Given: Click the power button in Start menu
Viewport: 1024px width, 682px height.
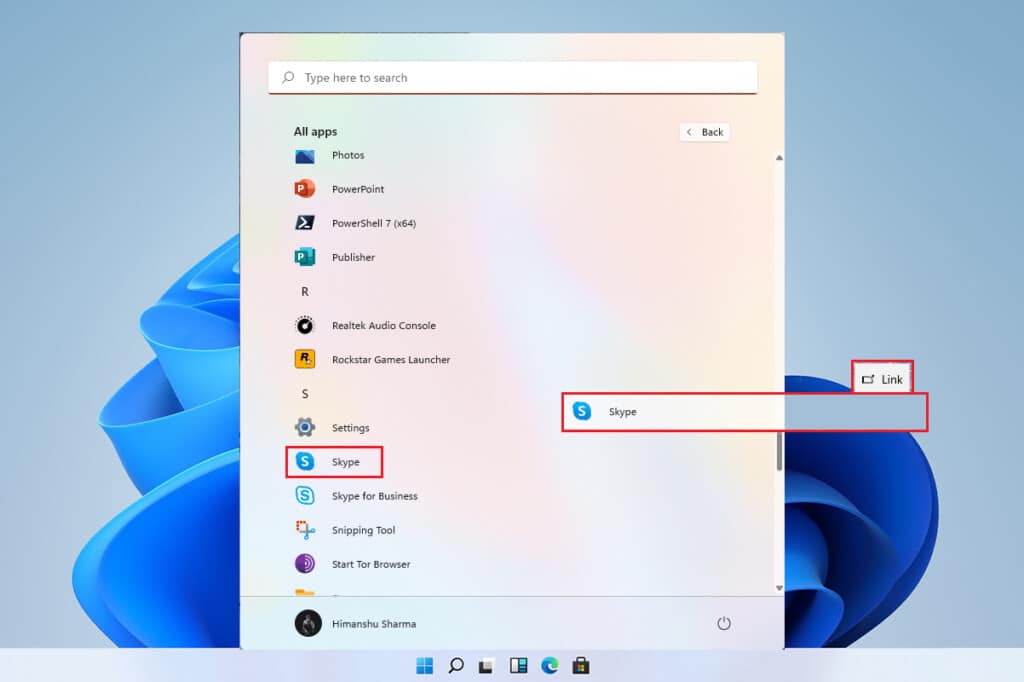Looking at the screenshot, I should (724, 623).
